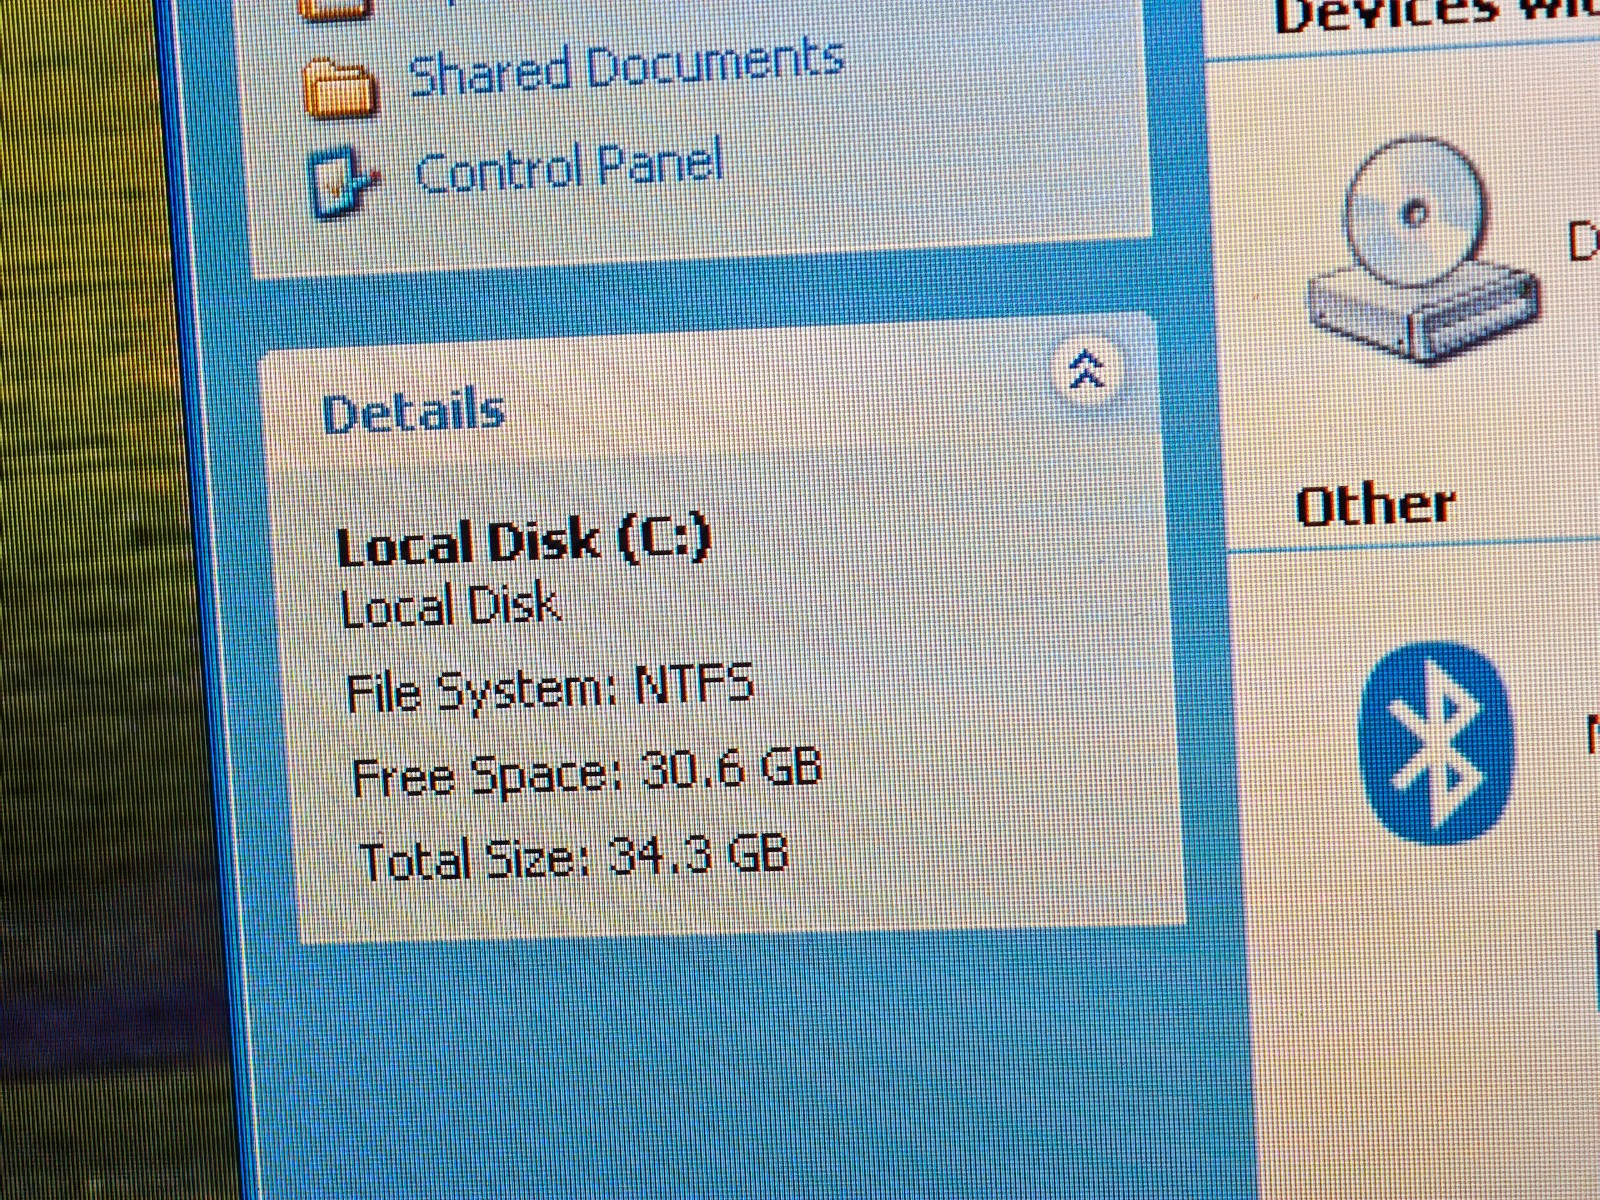Collapse the Details panel with chevron button

tap(1087, 369)
